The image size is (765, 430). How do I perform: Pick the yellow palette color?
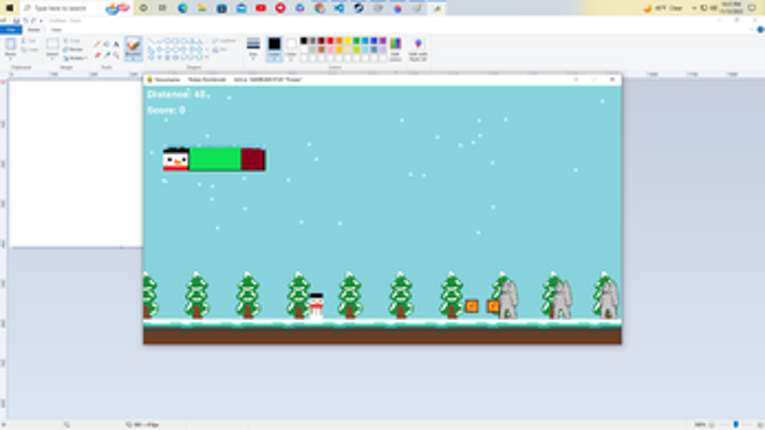[x=347, y=41]
